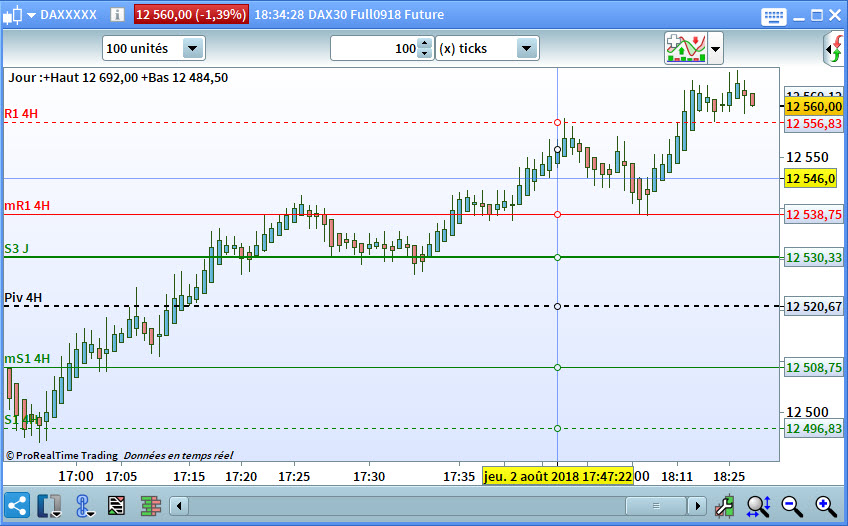Viewport: 848px width, 526px height.
Task: Click the vertical zoom magnifier icon
Action: (758, 506)
